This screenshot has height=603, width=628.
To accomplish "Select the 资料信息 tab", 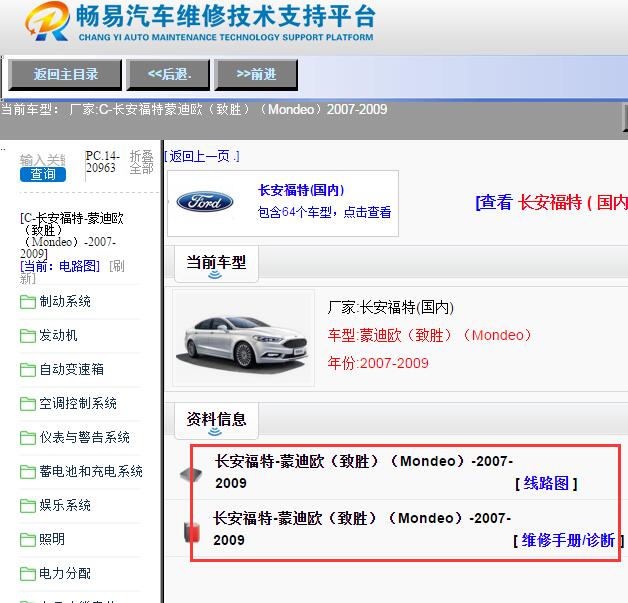I will (x=216, y=420).
